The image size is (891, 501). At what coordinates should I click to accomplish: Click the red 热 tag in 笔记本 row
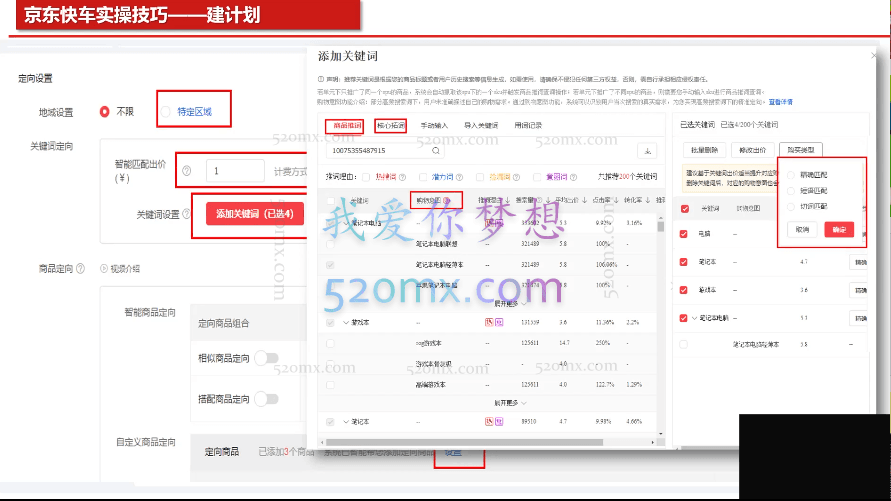tap(489, 421)
